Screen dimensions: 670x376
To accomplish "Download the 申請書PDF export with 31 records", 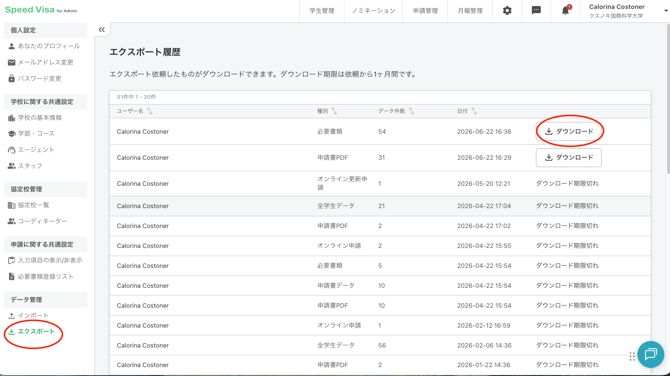I will 569,158.
